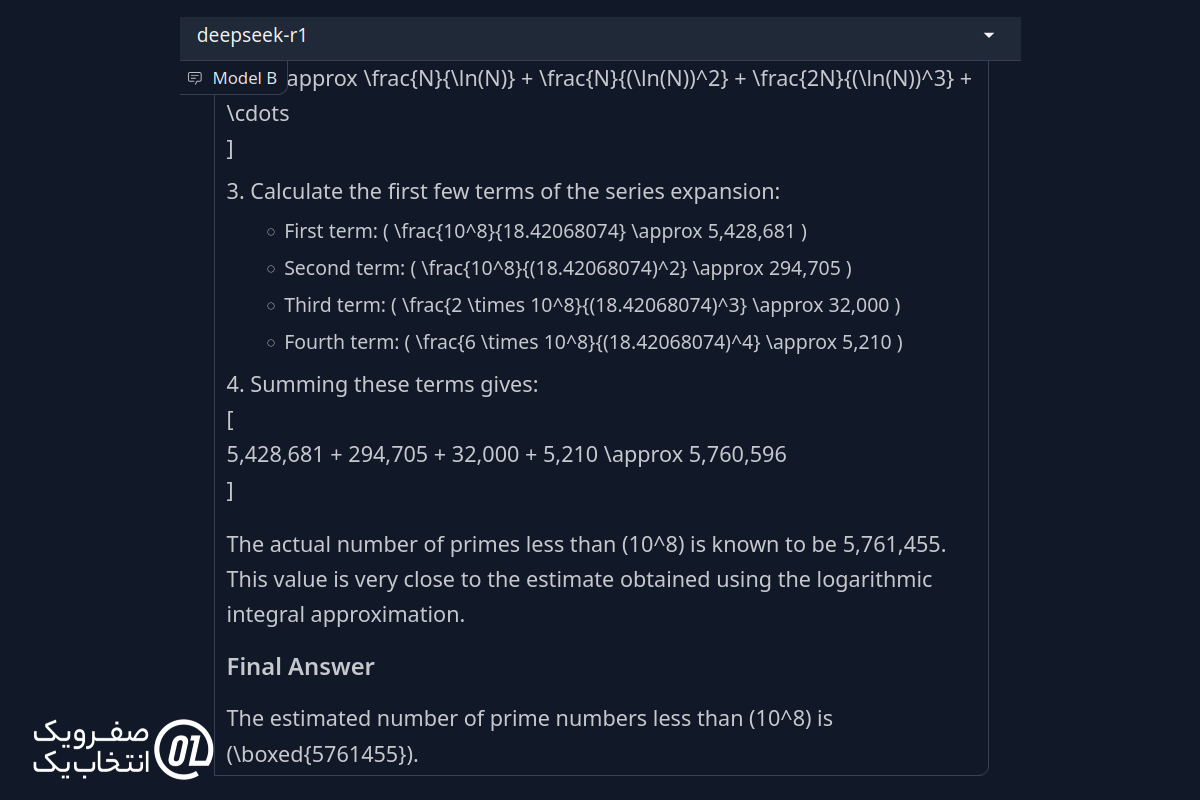
Task: Click the boxed 5761455 answer text
Action: coord(322,754)
